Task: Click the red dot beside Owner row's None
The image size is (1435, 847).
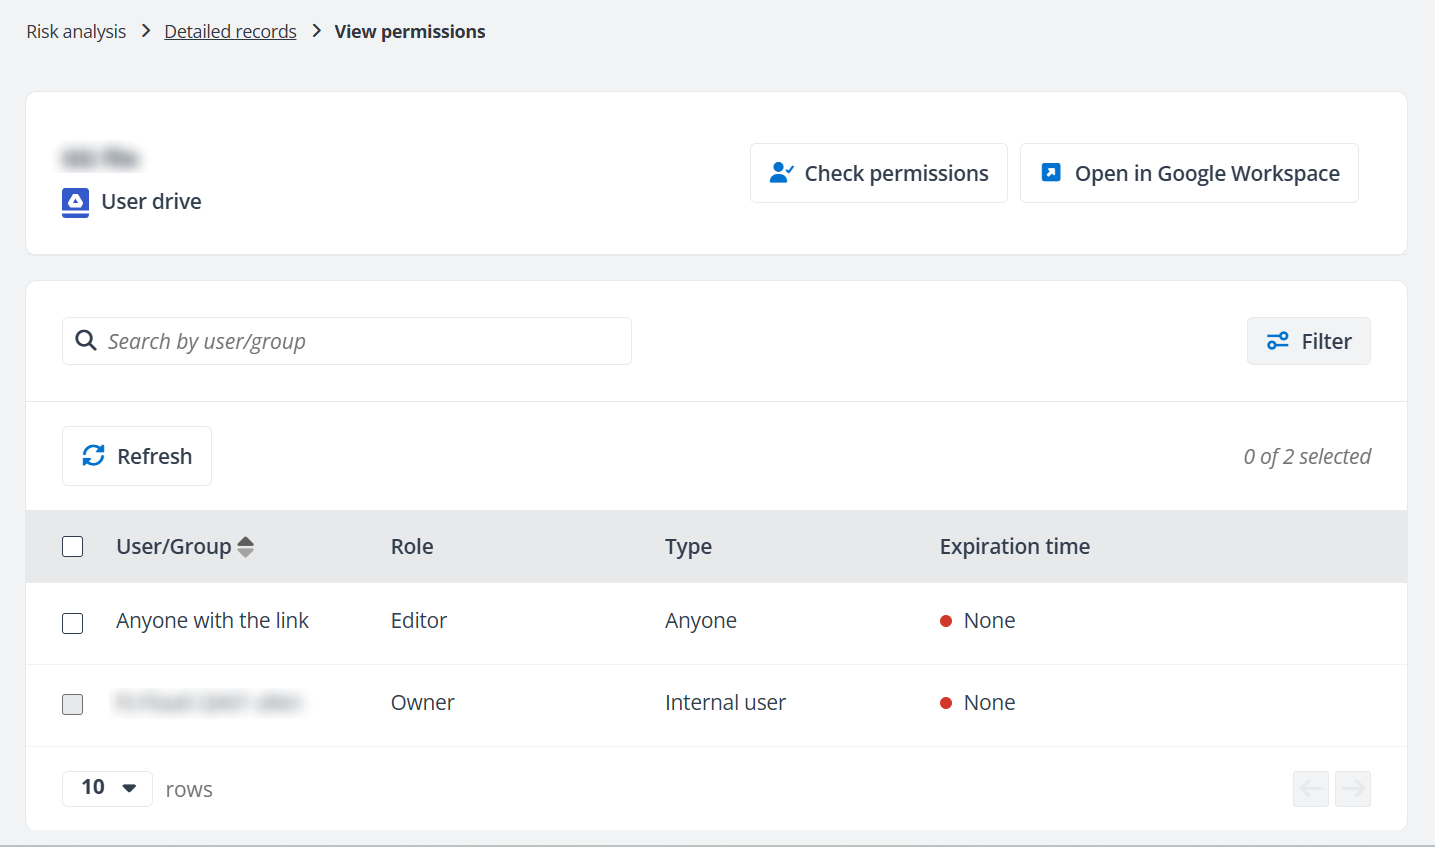Action: (x=946, y=703)
